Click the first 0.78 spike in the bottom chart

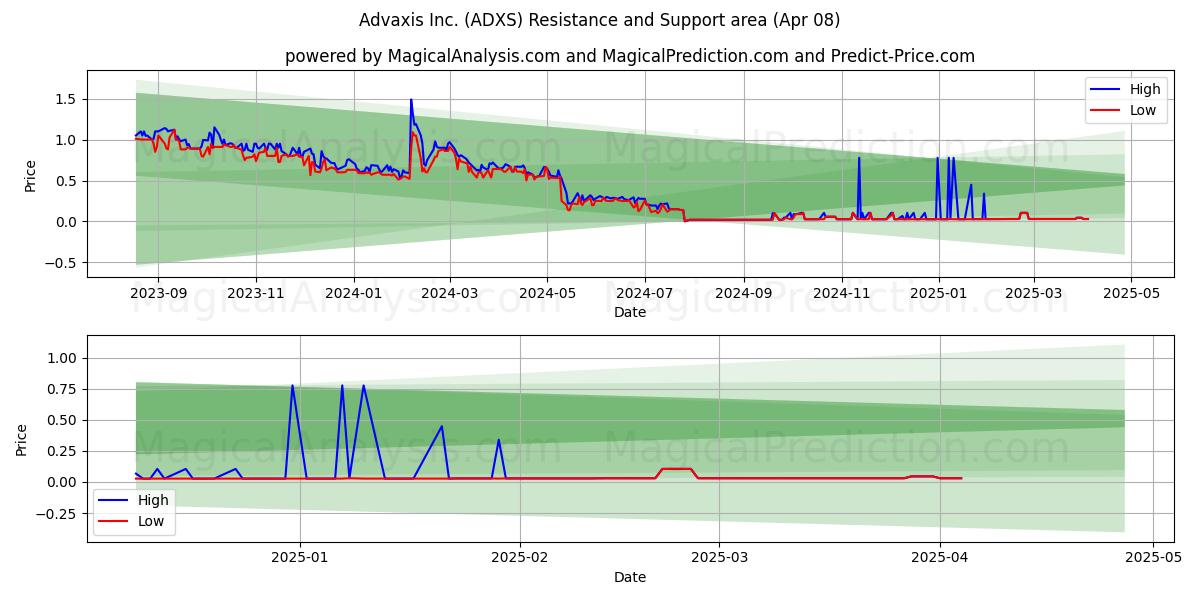point(292,386)
